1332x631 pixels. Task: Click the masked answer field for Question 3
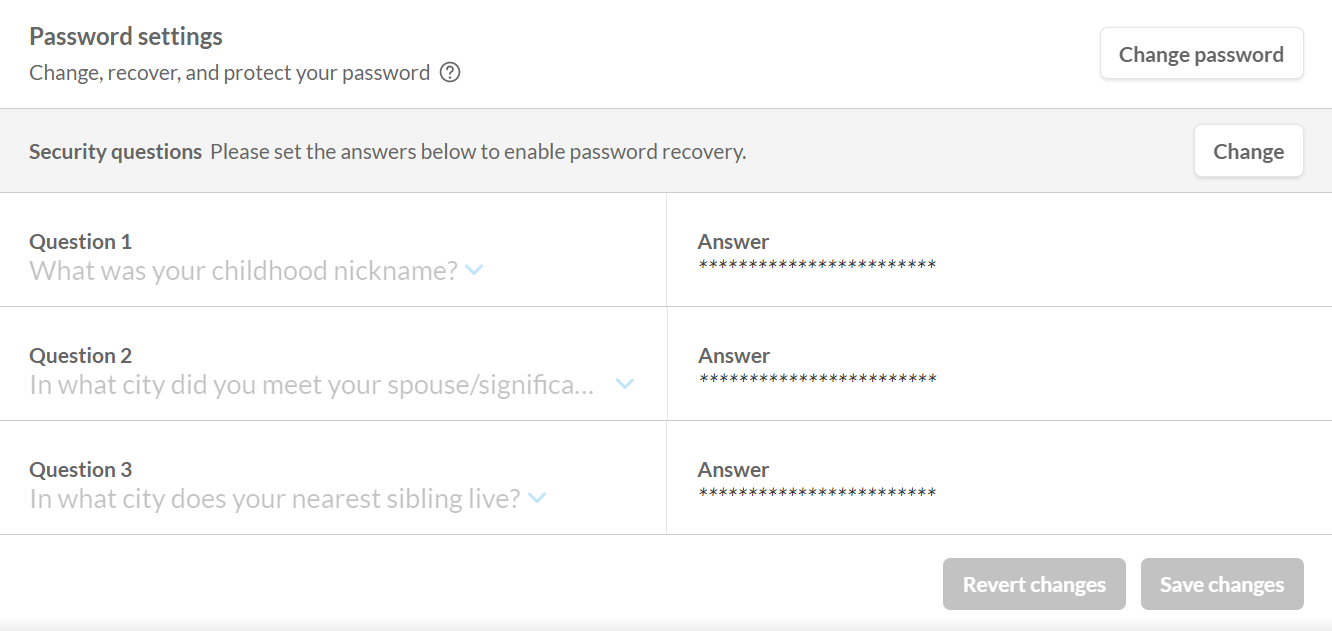pos(816,493)
